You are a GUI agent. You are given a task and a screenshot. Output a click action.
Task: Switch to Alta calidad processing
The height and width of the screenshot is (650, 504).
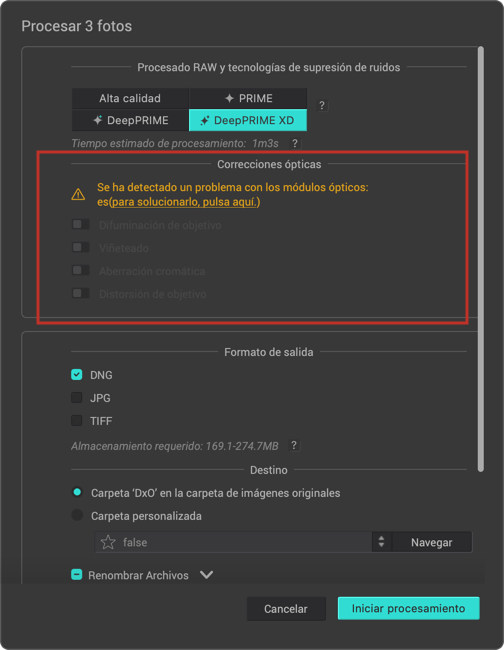tap(130, 98)
